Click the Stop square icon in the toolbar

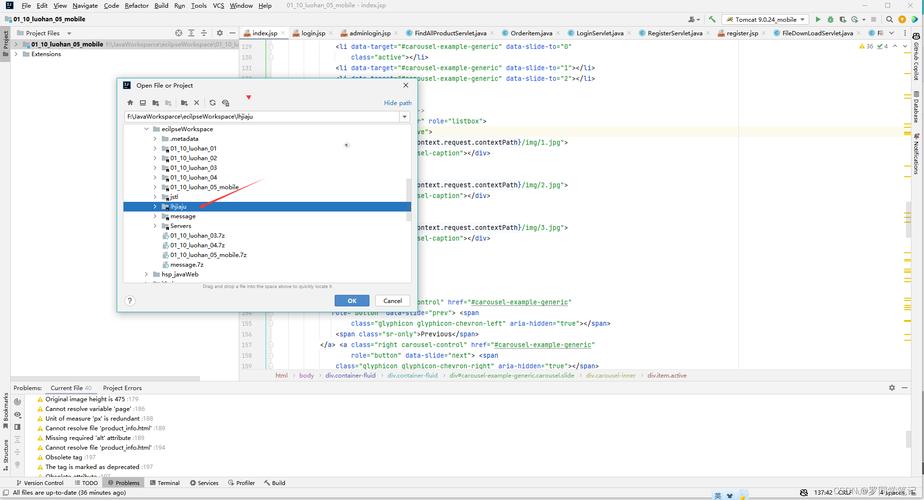[874, 19]
